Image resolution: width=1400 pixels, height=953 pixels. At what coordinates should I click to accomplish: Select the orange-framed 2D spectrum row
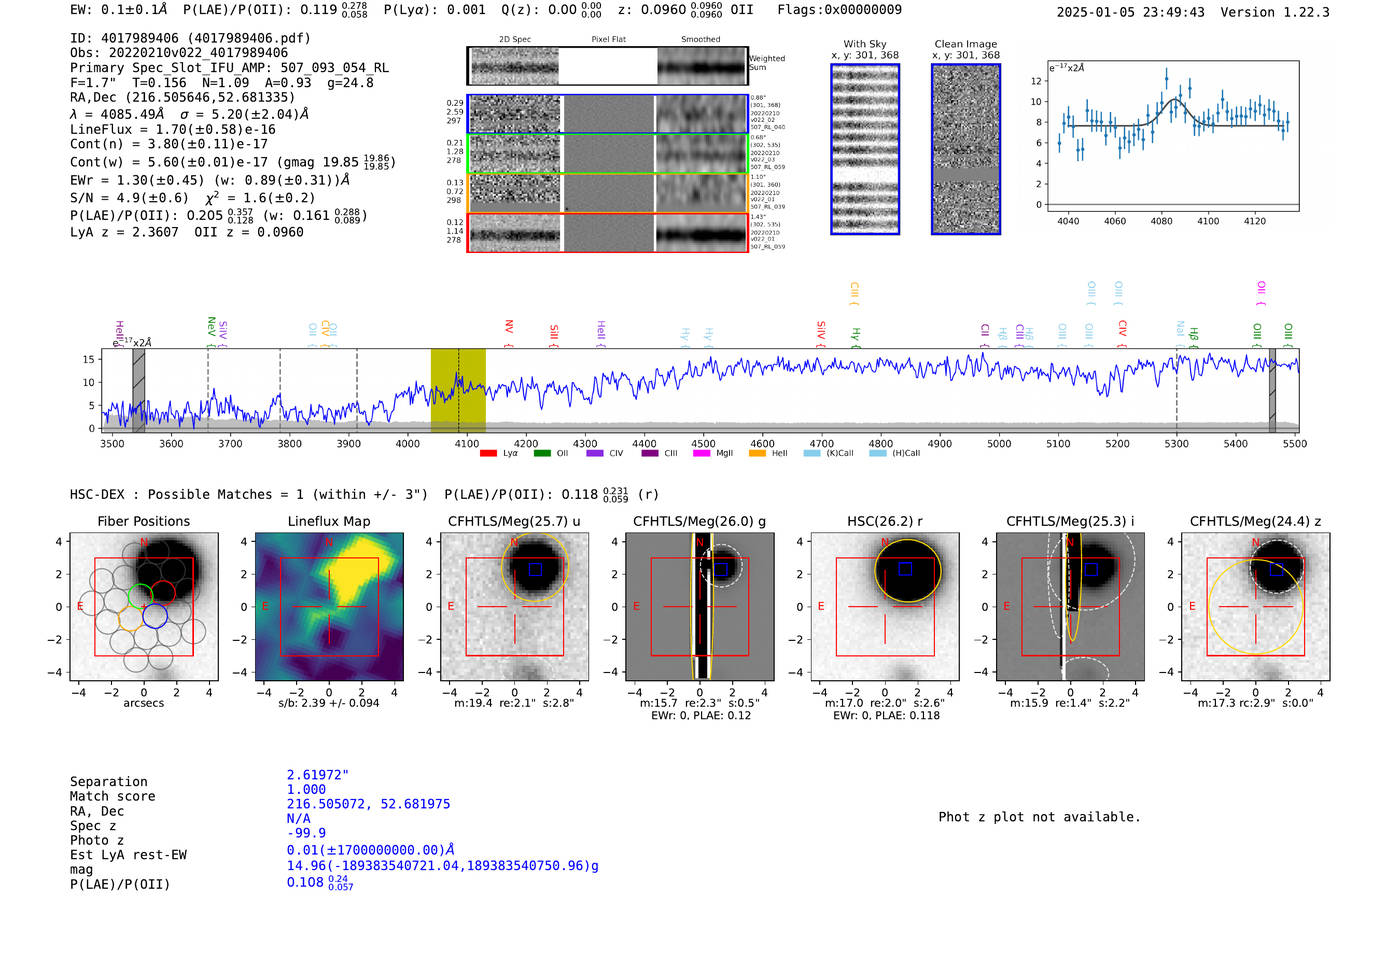[608, 193]
